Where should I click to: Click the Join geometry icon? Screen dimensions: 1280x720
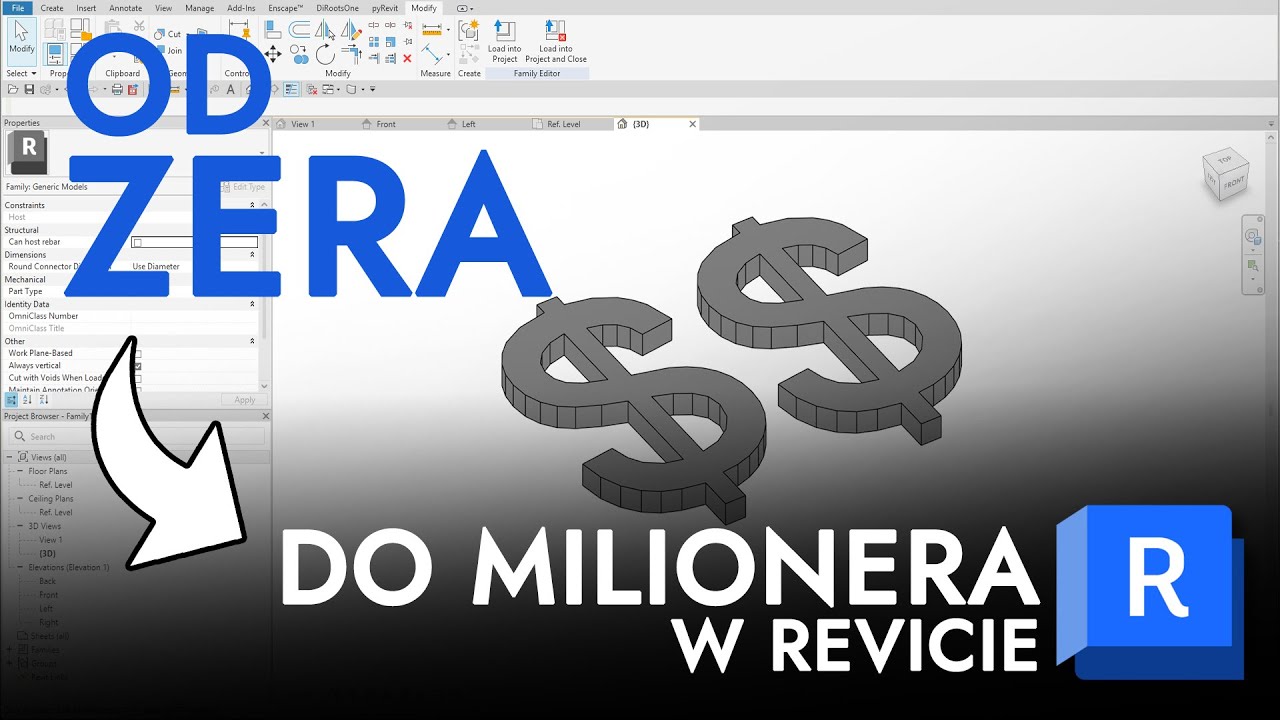click(167, 50)
